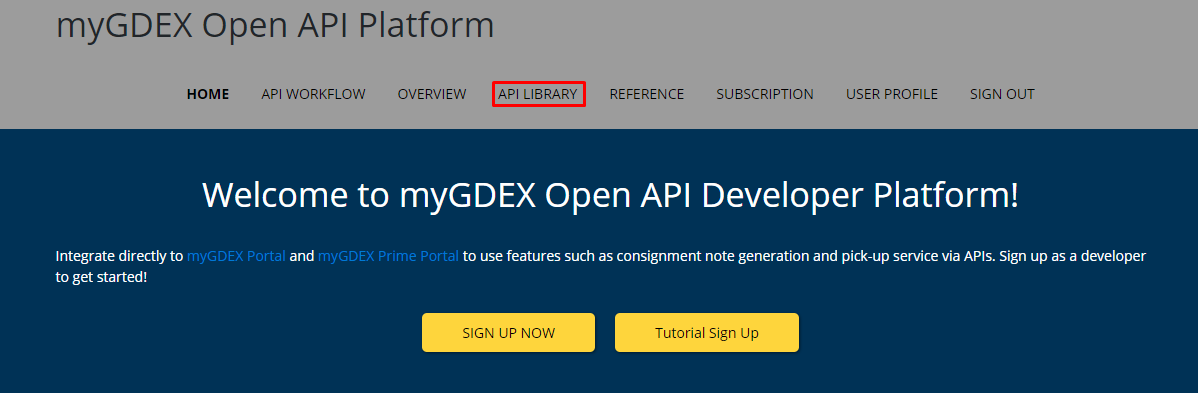Click SIGN OUT in navigation
Image resolution: width=1198 pixels, height=393 pixels.
coord(1002,94)
